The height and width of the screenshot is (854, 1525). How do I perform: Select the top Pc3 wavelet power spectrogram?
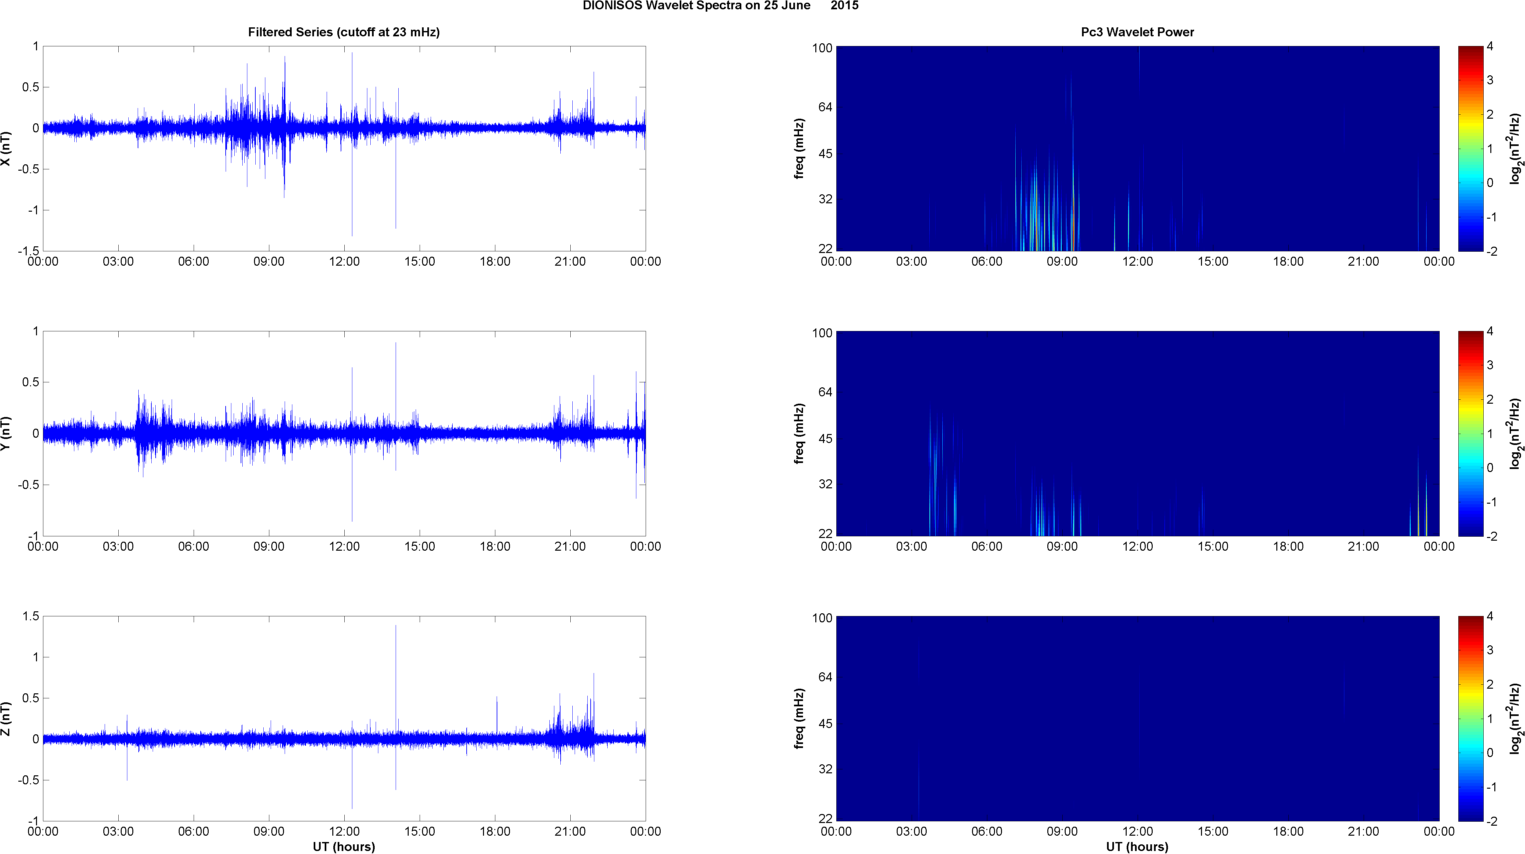(x=1137, y=148)
